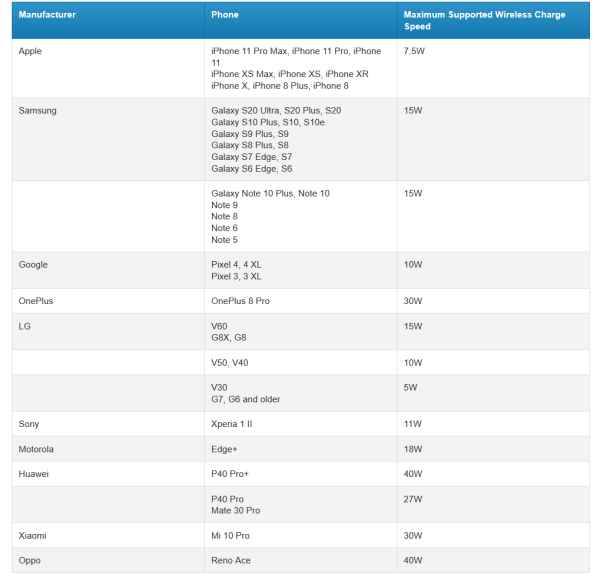Select the Galaxy S20 Ultra phone list cell
600x574 pixels.
click(x=301, y=139)
